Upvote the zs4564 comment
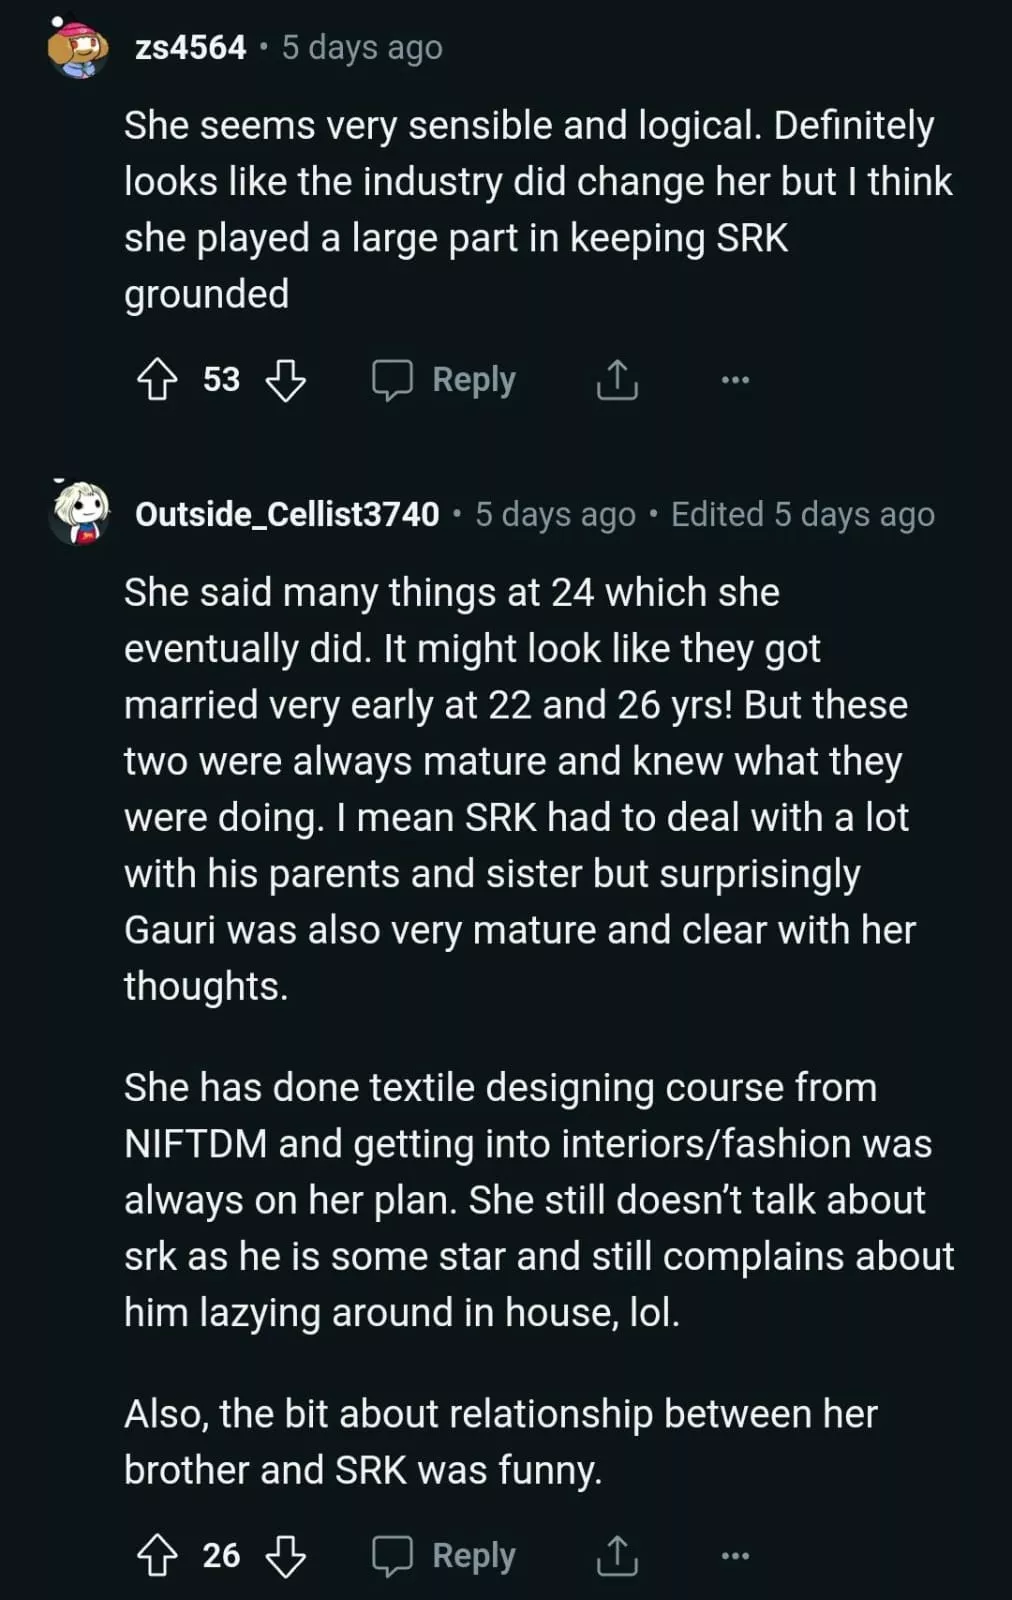 click(157, 380)
